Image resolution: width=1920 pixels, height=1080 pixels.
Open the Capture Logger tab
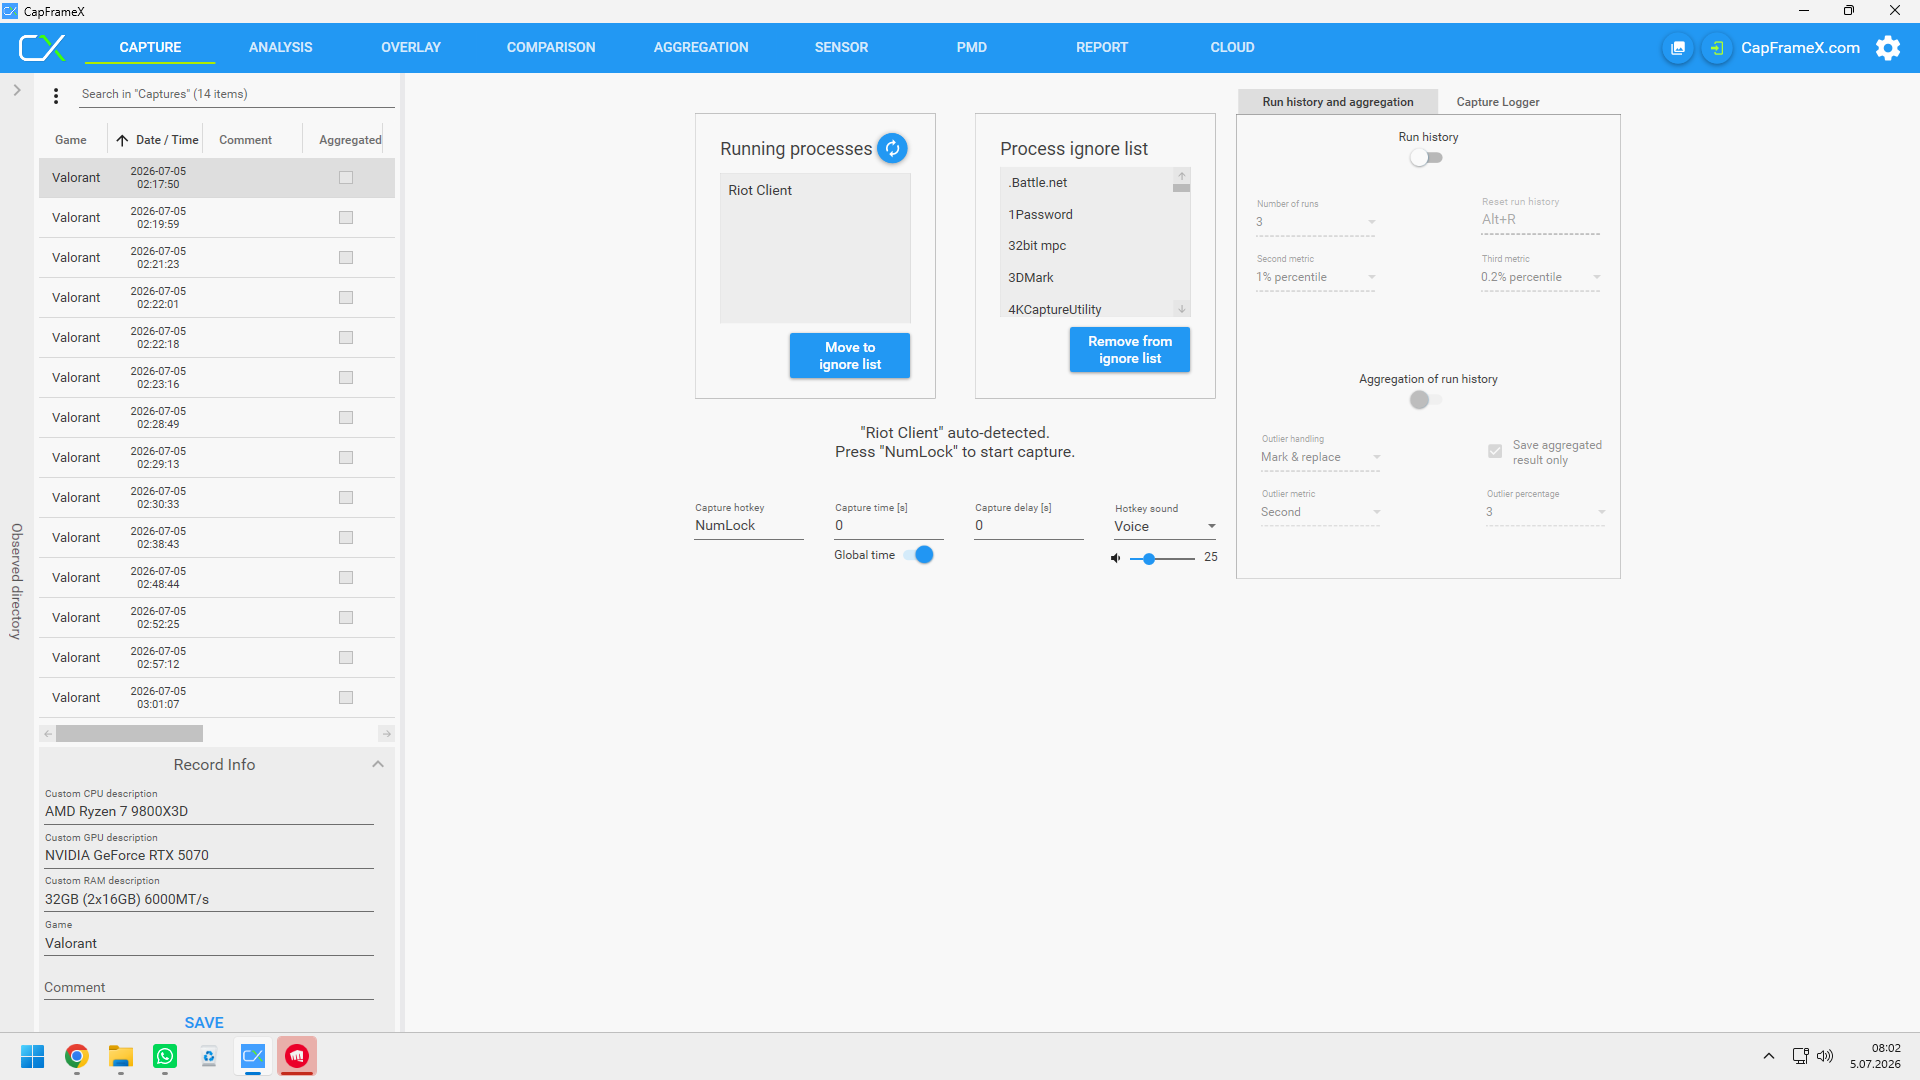tap(1497, 102)
